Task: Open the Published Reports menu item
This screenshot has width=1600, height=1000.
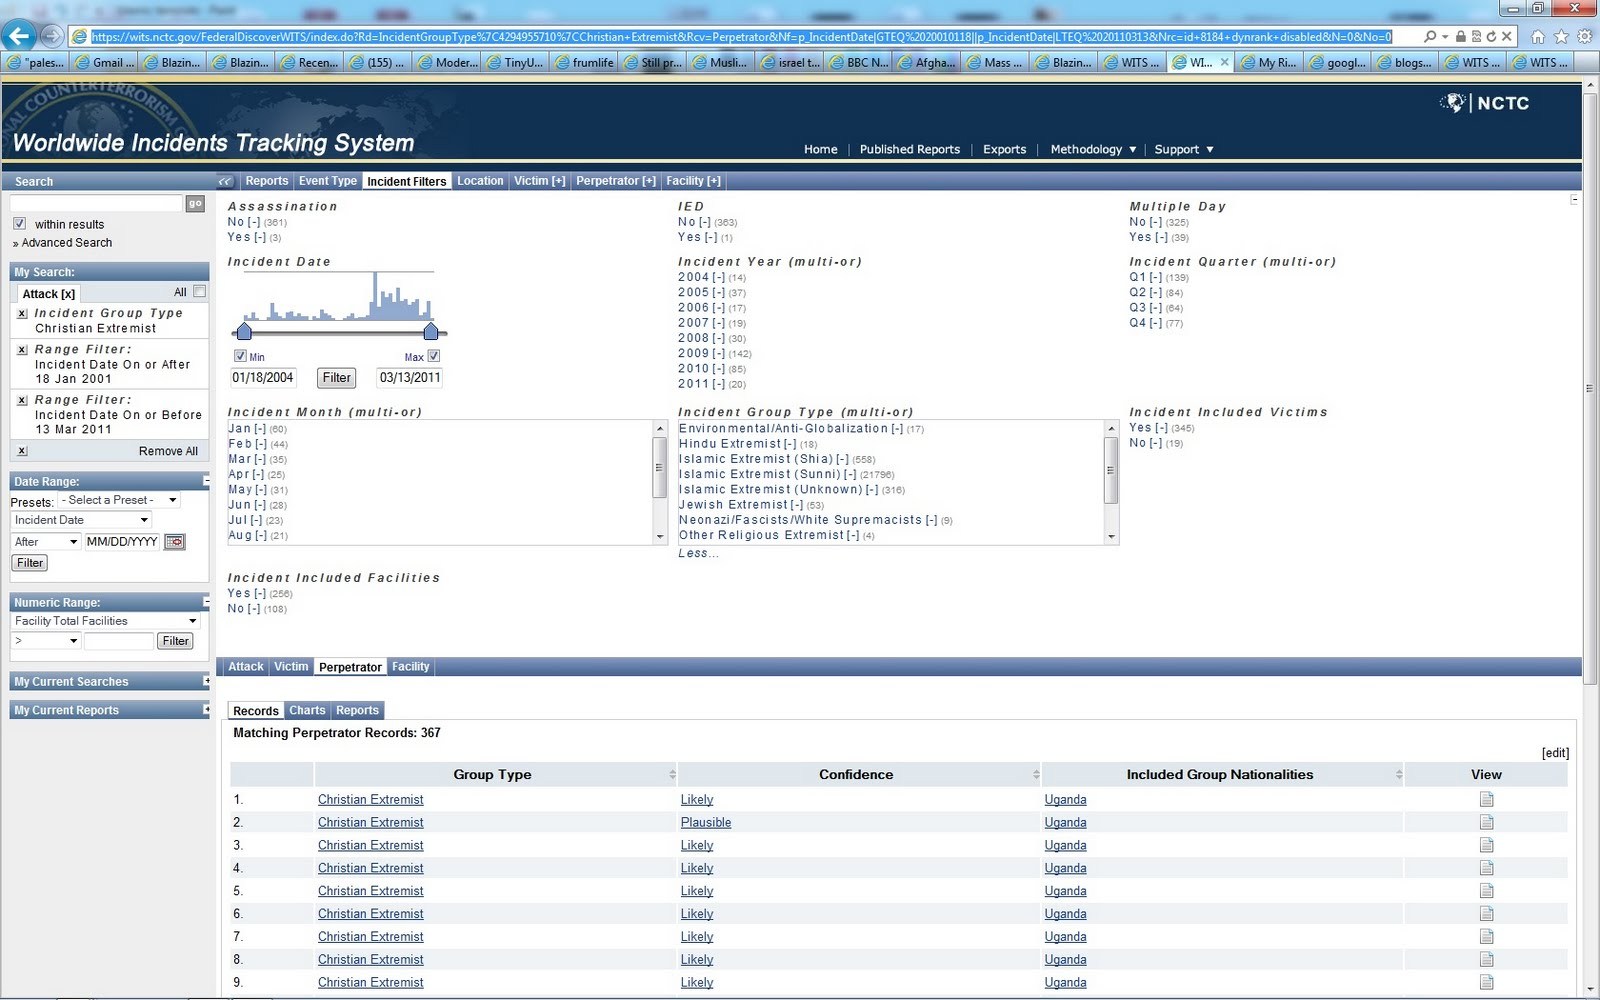Action: pos(909,149)
